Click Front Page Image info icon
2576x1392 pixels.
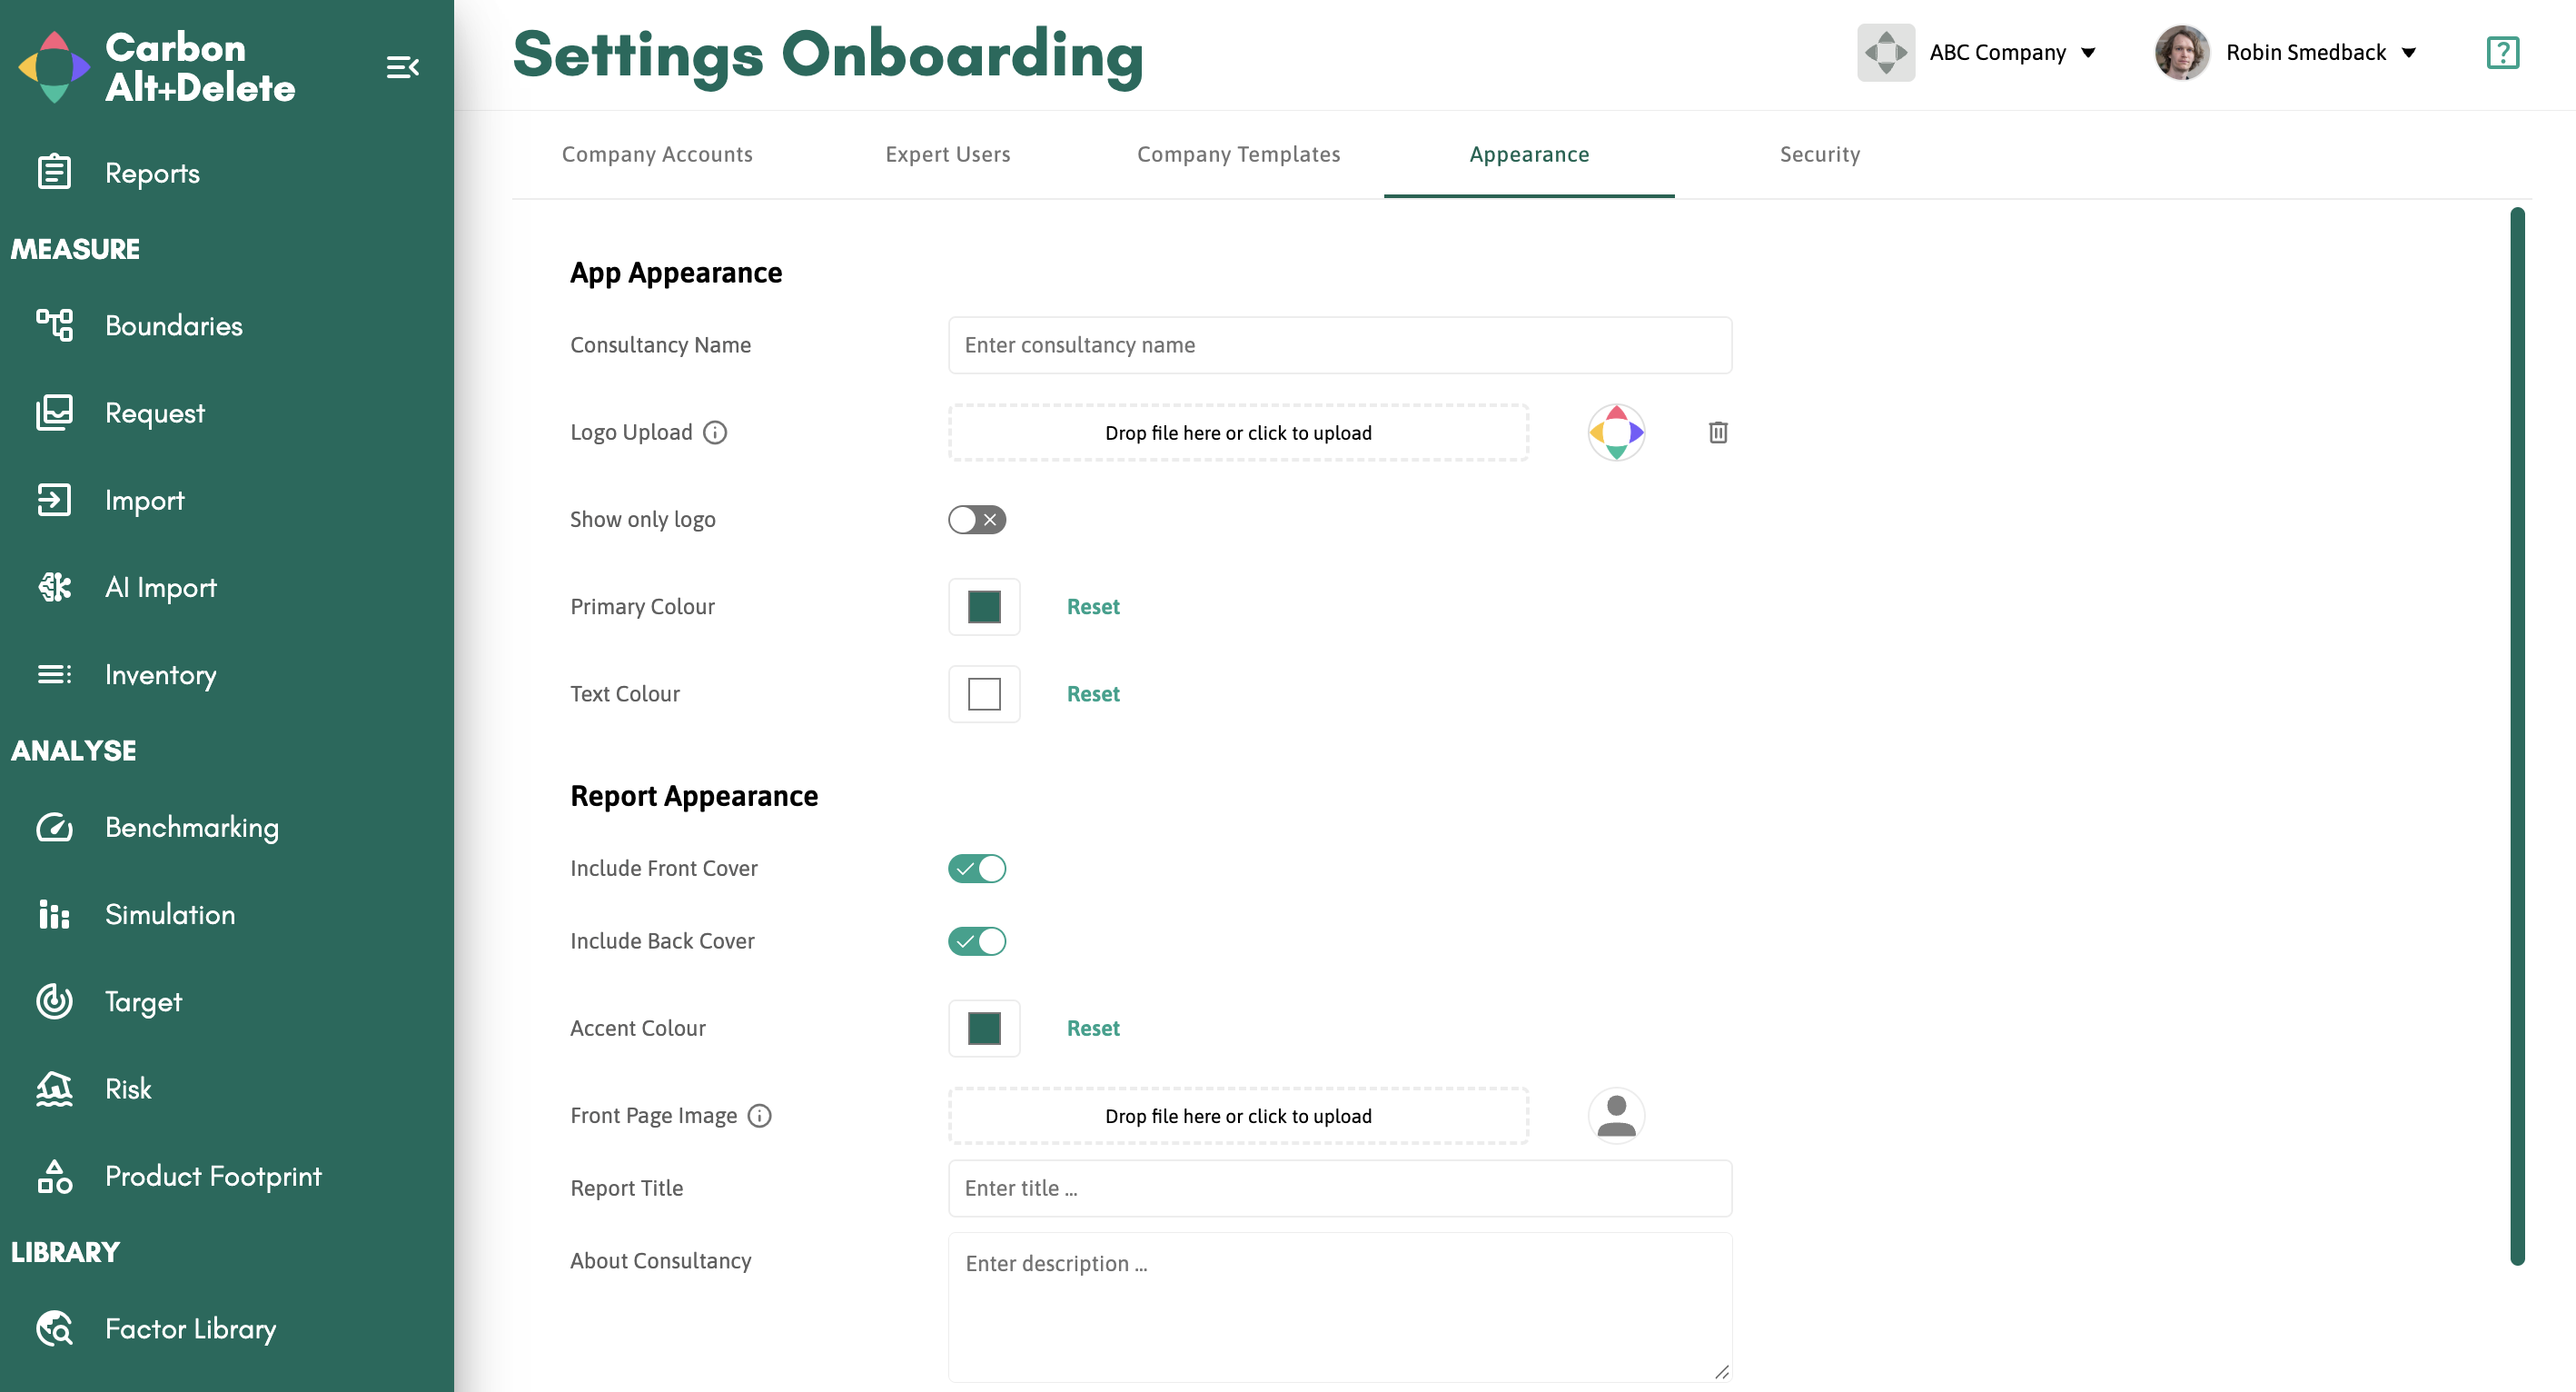click(x=759, y=1115)
